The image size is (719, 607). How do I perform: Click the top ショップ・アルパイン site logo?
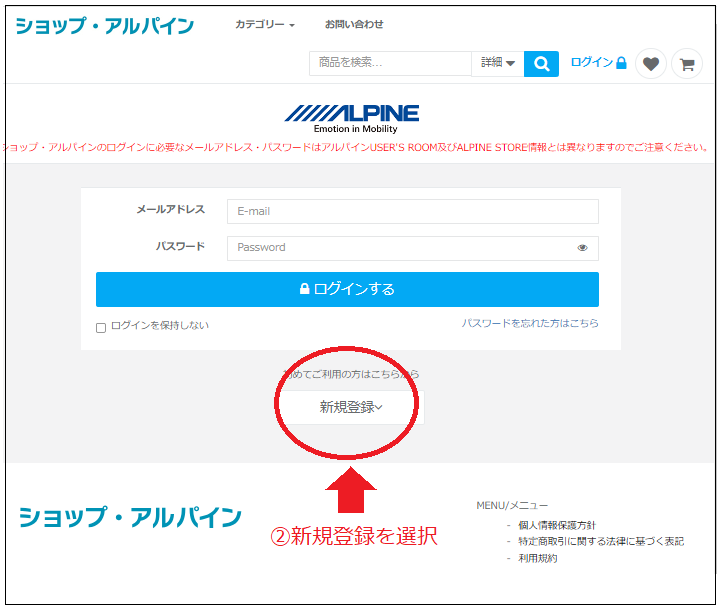click(x=104, y=26)
